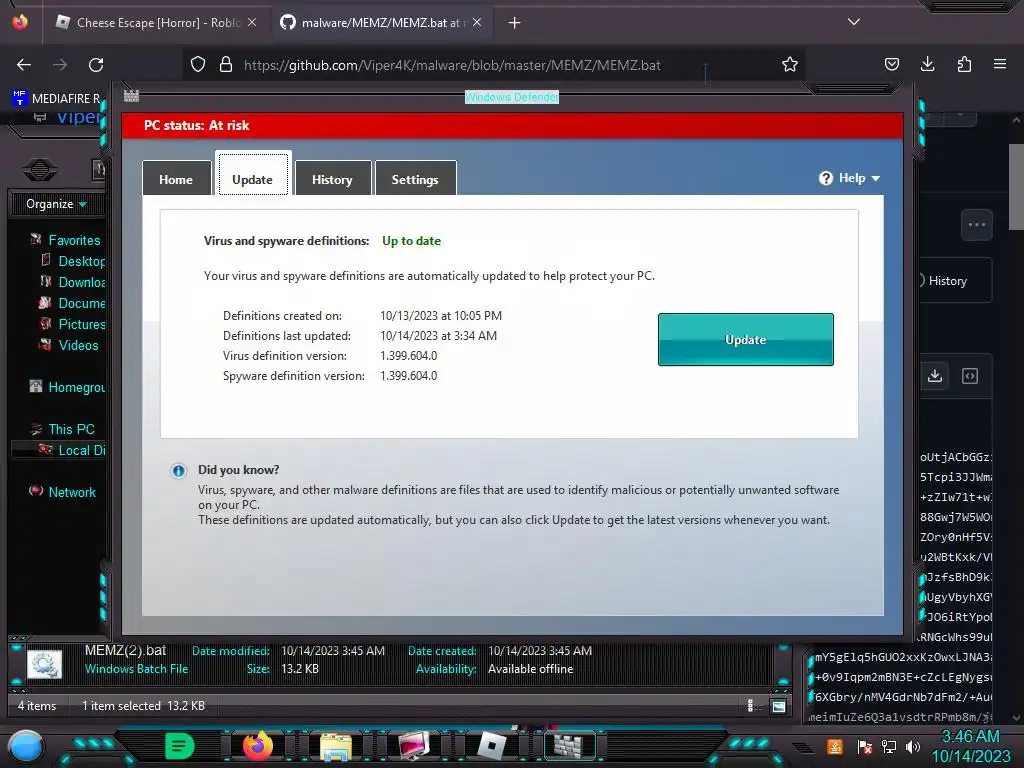This screenshot has height=768, width=1024.
Task: Open the monitor app in taskbar
Action: point(413,746)
